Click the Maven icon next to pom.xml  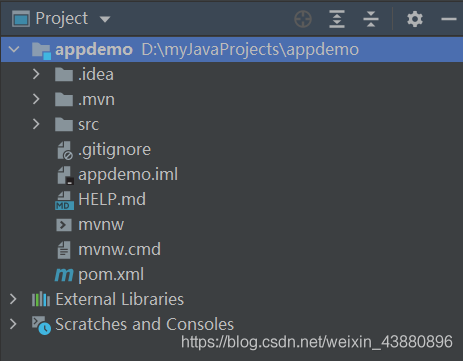tap(64, 275)
